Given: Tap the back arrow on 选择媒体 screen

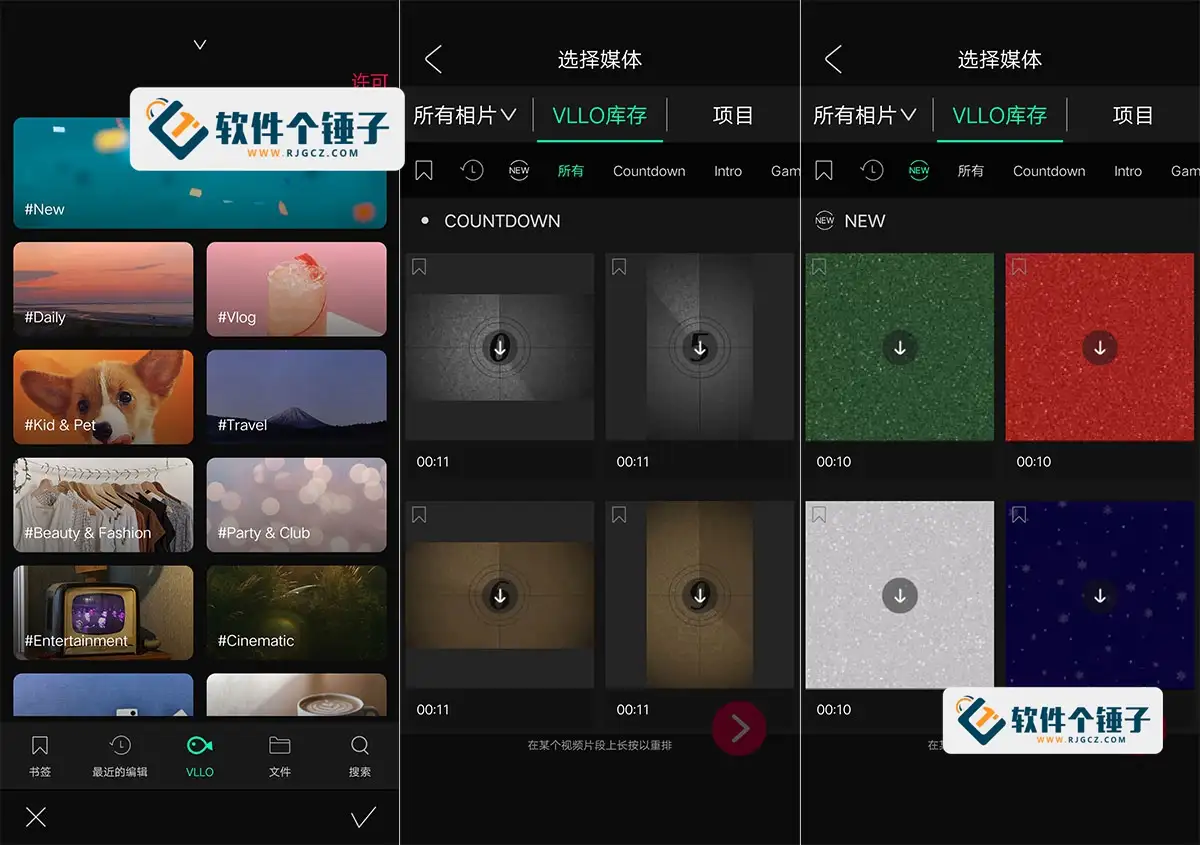Looking at the screenshot, I should coord(432,59).
